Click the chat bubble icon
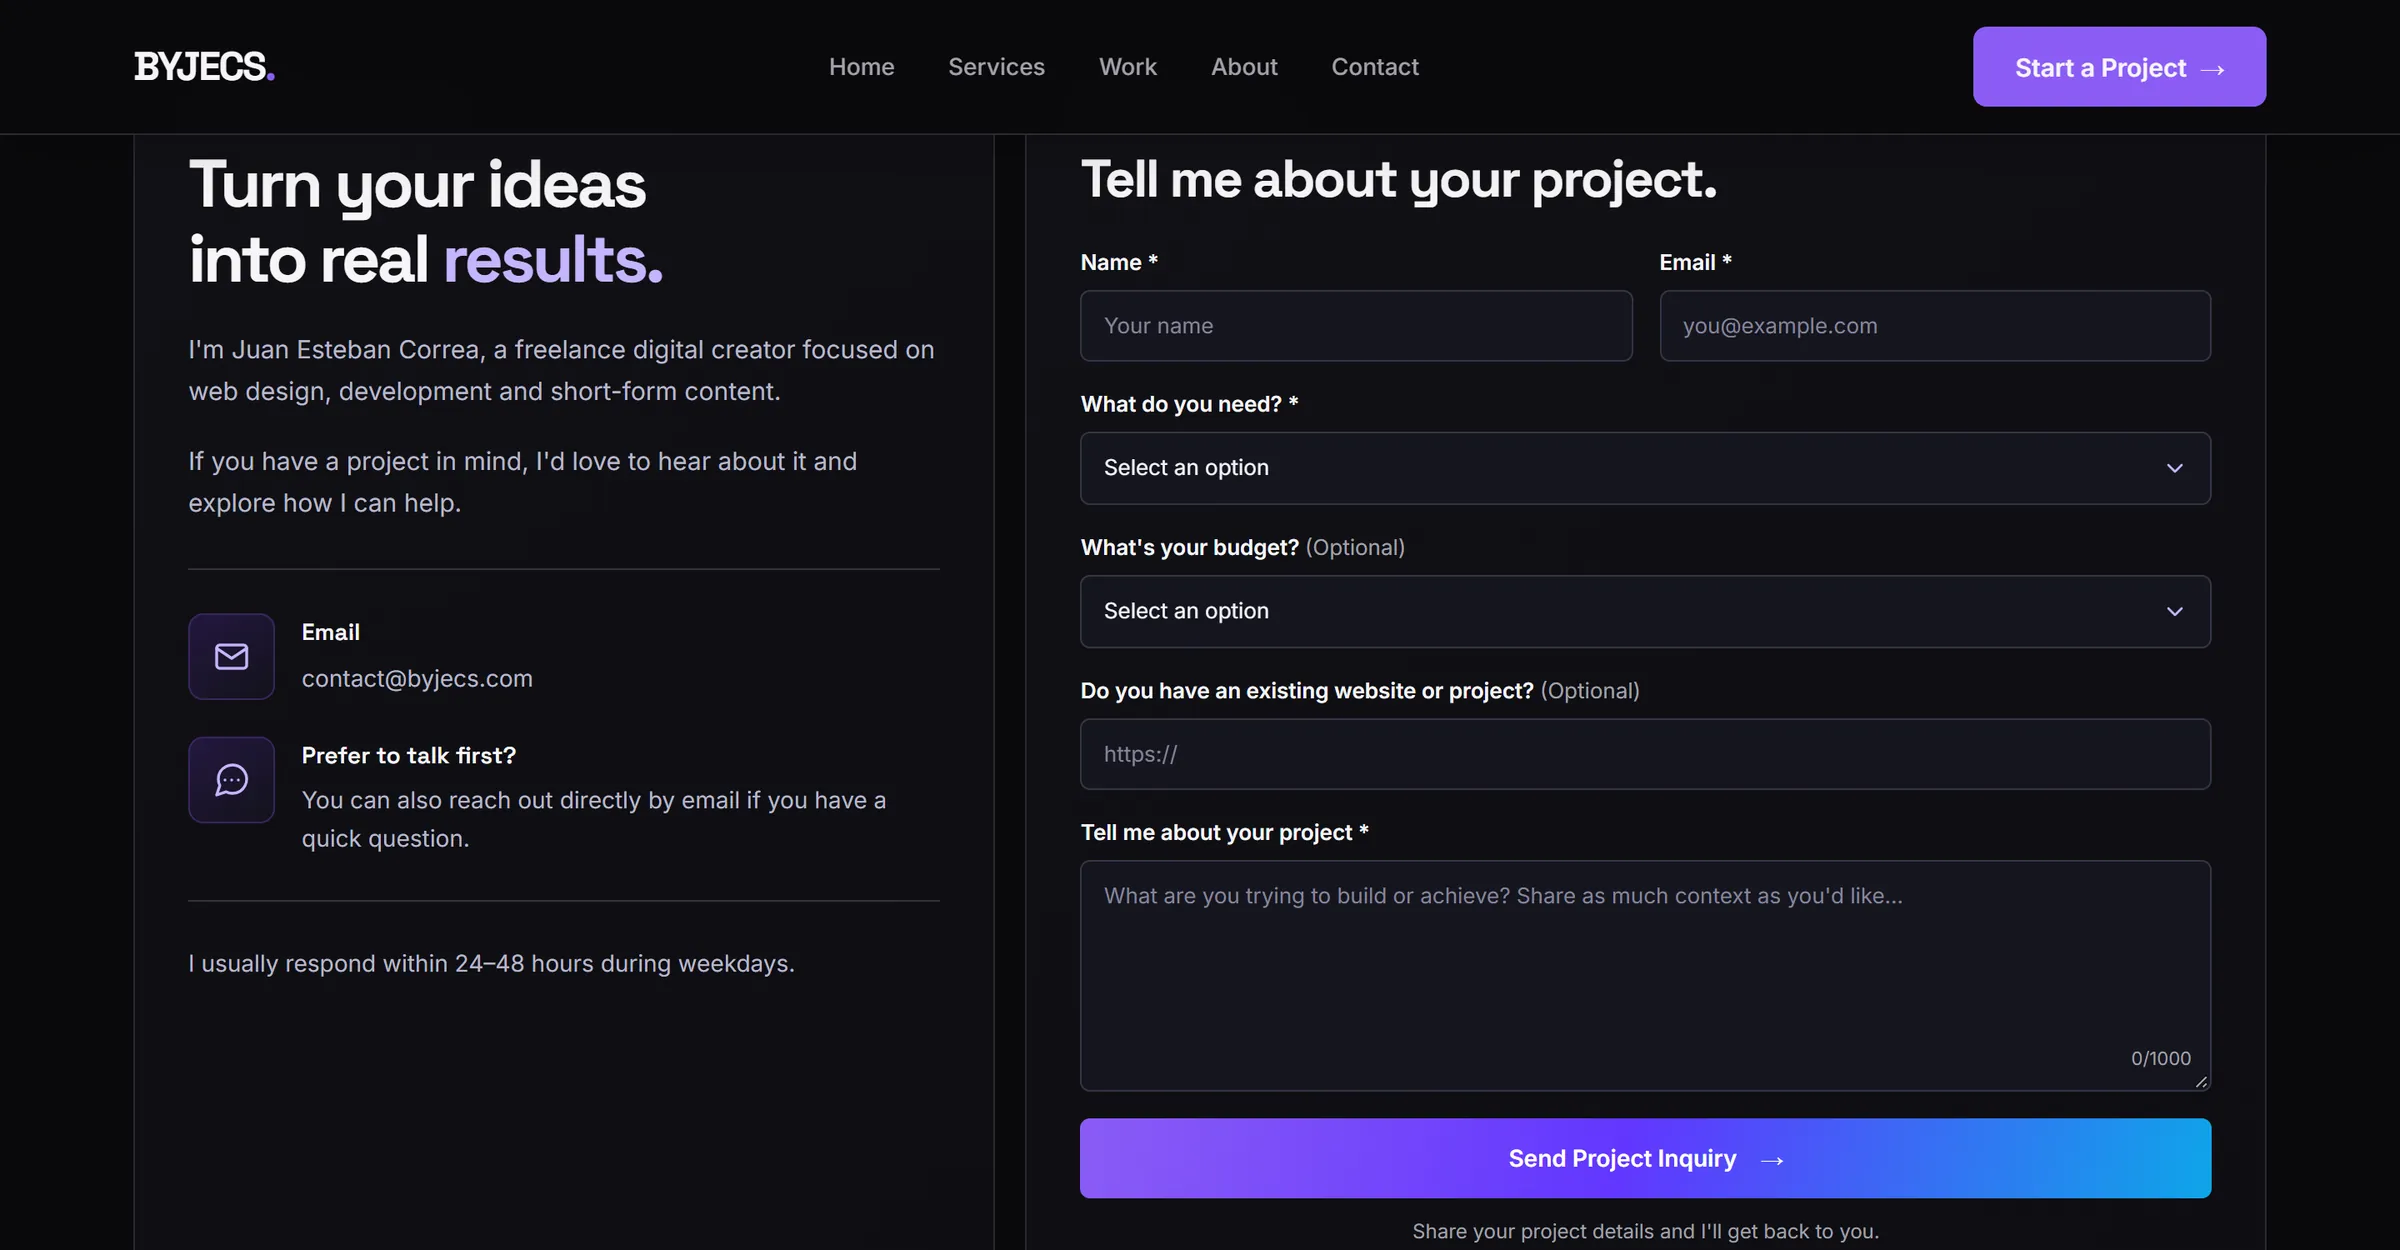The image size is (2400, 1250). pos(231,780)
